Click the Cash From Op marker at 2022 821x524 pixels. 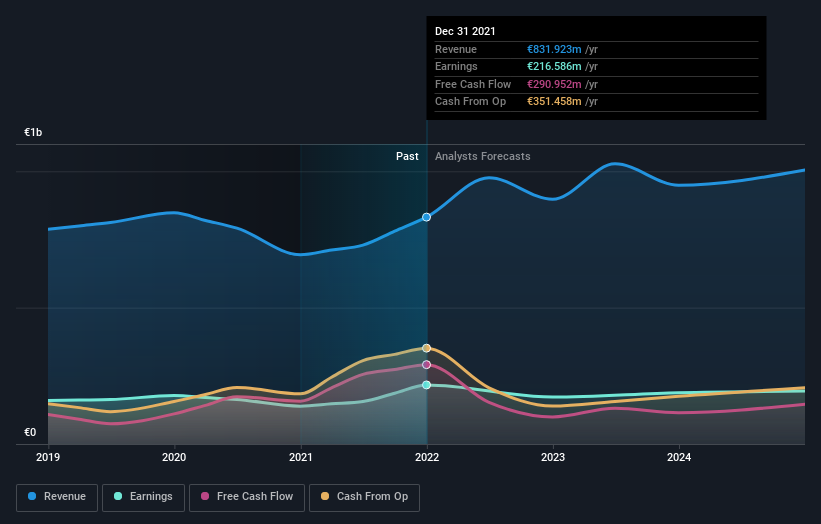pos(427,348)
